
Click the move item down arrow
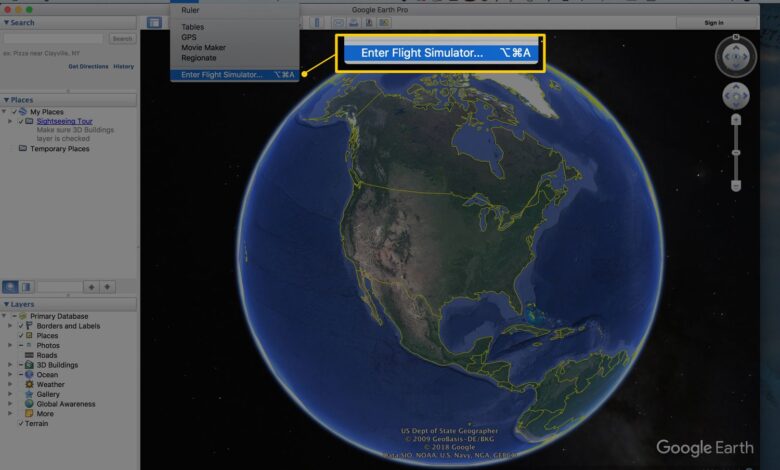coord(107,287)
